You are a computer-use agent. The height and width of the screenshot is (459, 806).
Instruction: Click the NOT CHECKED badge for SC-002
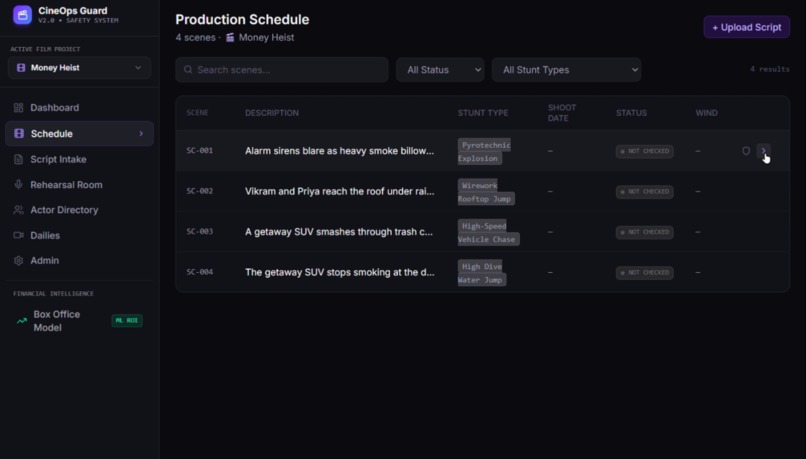(x=645, y=192)
